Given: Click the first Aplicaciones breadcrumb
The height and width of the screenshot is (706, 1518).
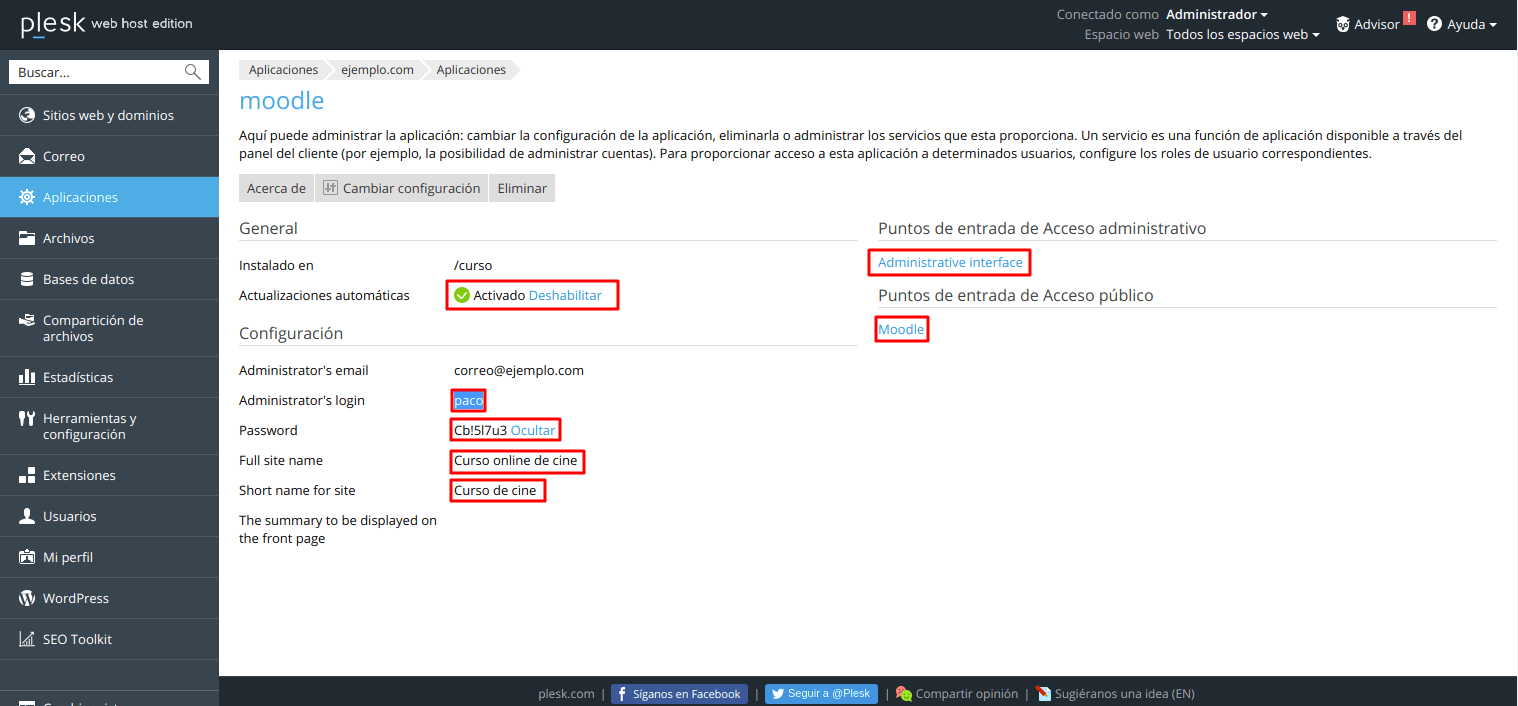Looking at the screenshot, I should point(283,70).
